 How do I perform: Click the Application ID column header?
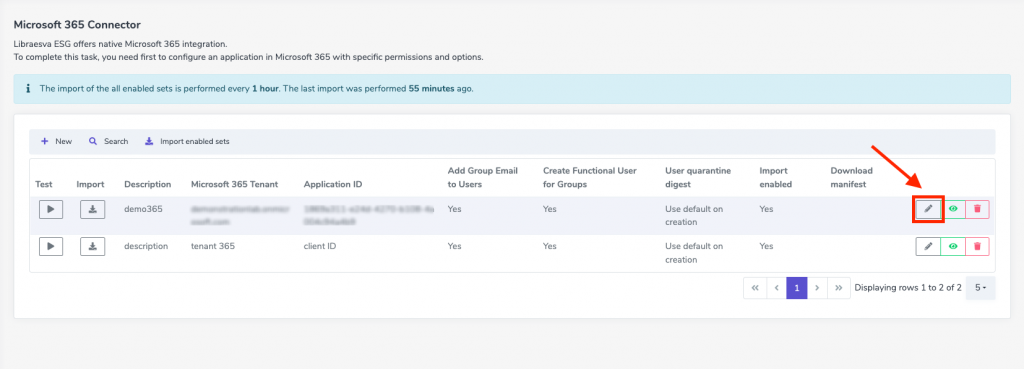333,184
